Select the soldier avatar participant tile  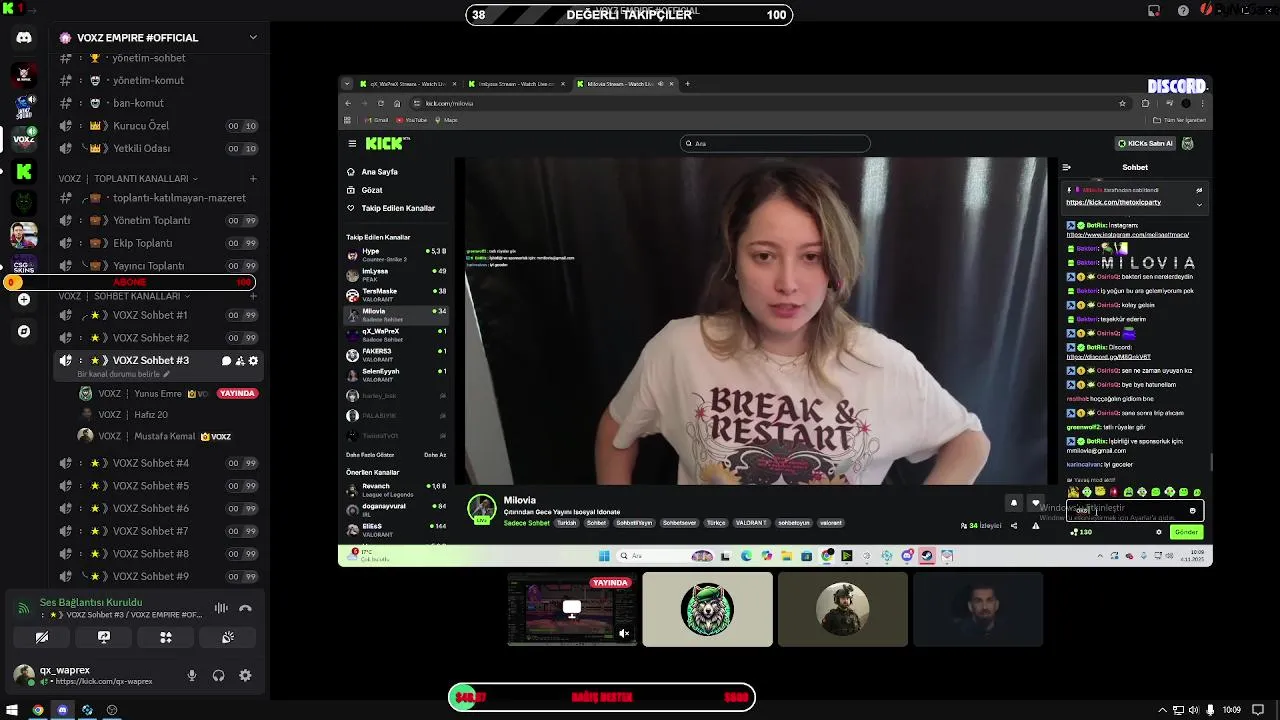pyautogui.click(x=843, y=609)
